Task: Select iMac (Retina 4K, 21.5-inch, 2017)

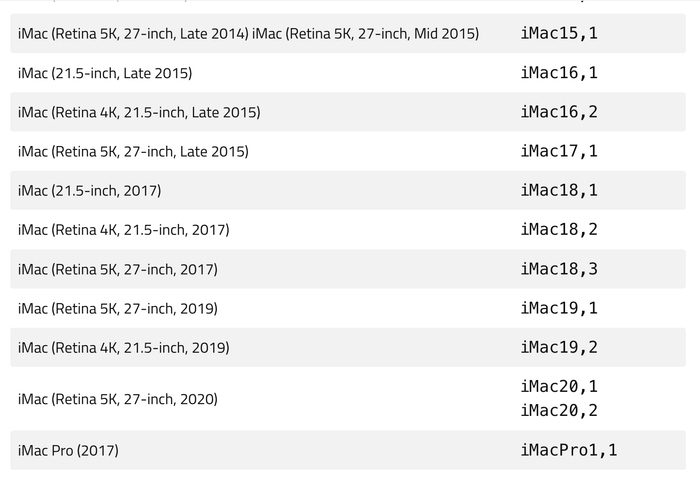Action: (124, 230)
